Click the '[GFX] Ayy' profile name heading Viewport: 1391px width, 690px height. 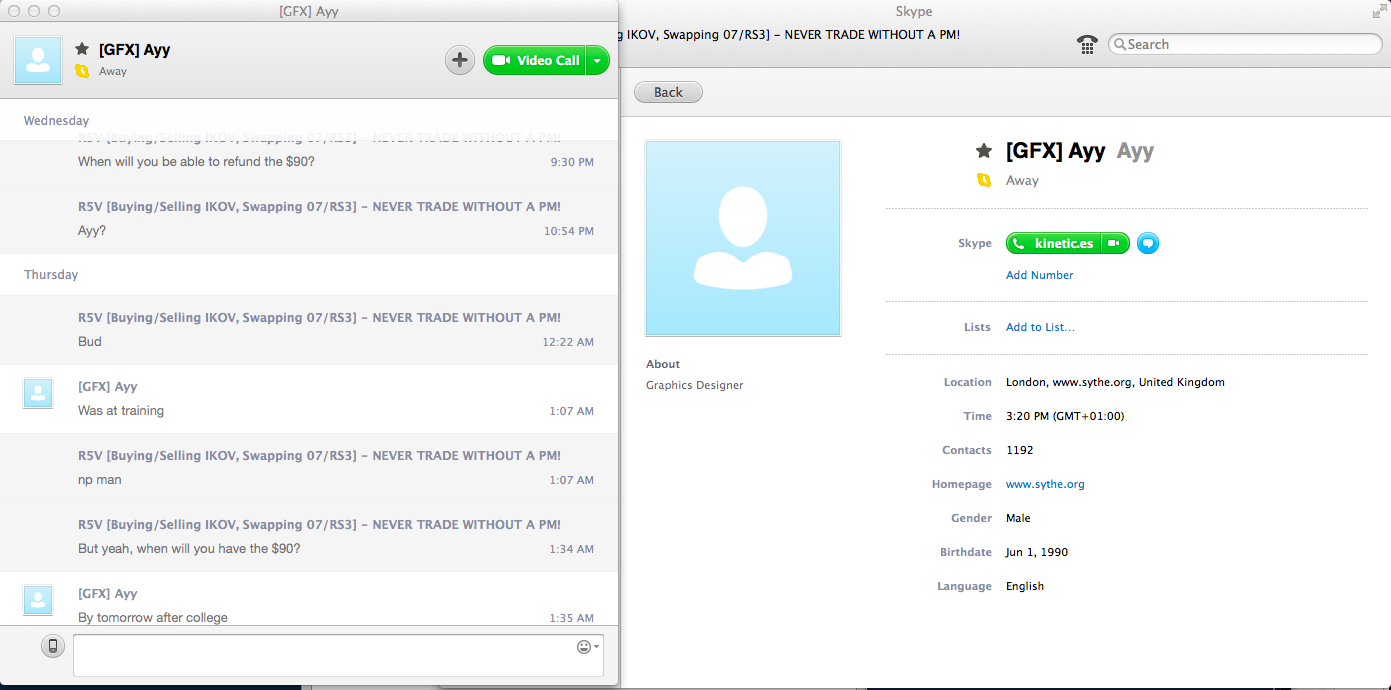click(1055, 151)
